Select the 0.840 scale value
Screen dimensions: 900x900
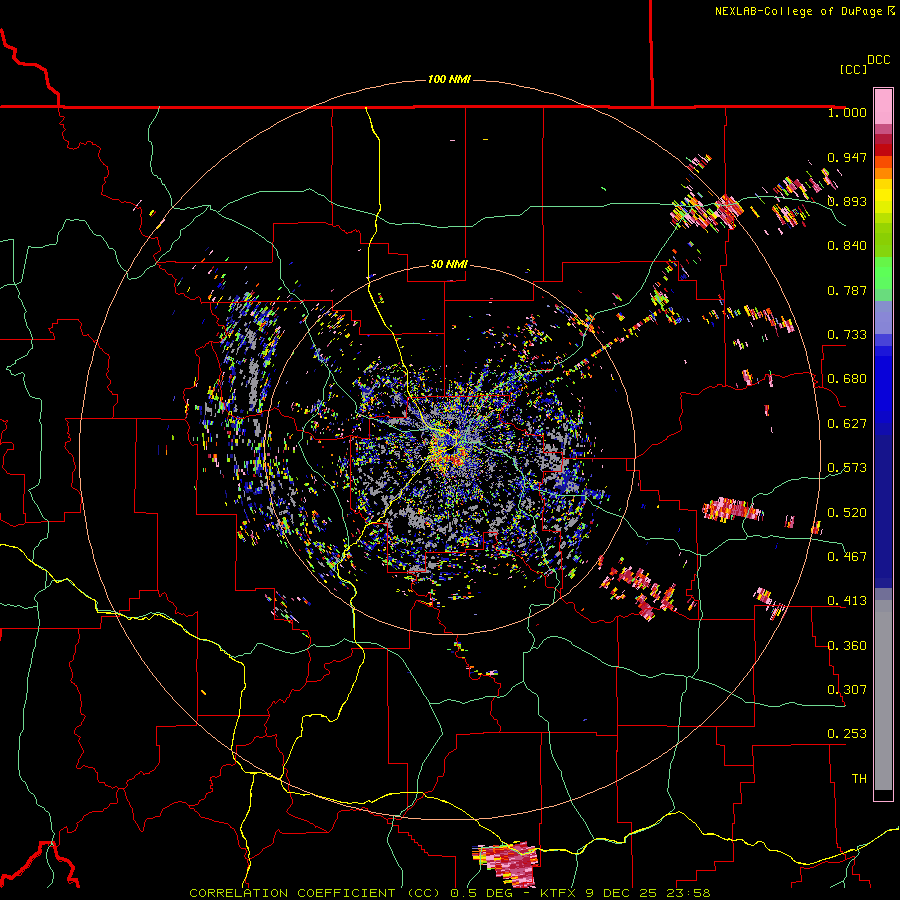pos(847,246)
